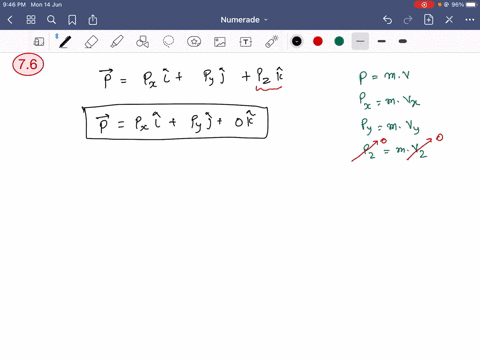This screenshot has height=360, width=480.
Task: Choose the black pen color
Action: click(x=297, y=41)
